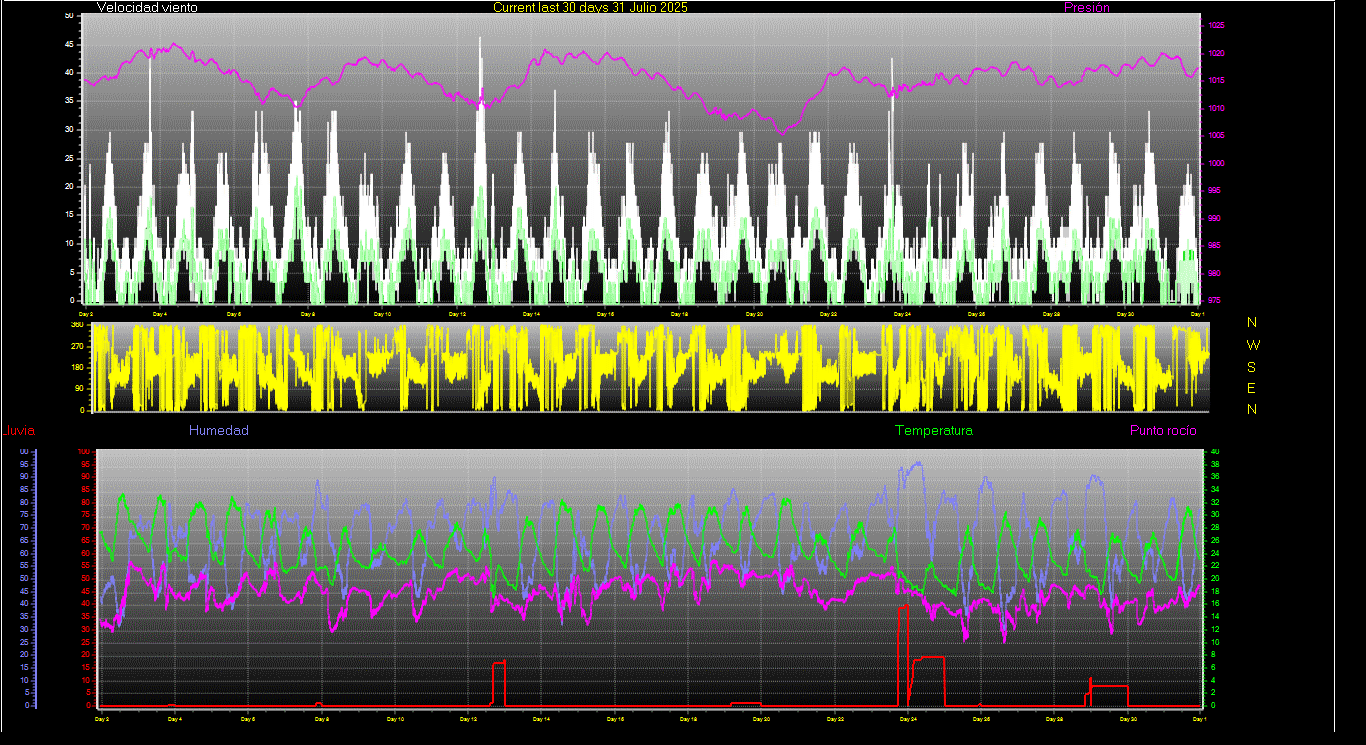The height and width of the screenshot is (745, 1366).
Task: Click pressure axis value 1020
Action: click(x=1216, y=53)
